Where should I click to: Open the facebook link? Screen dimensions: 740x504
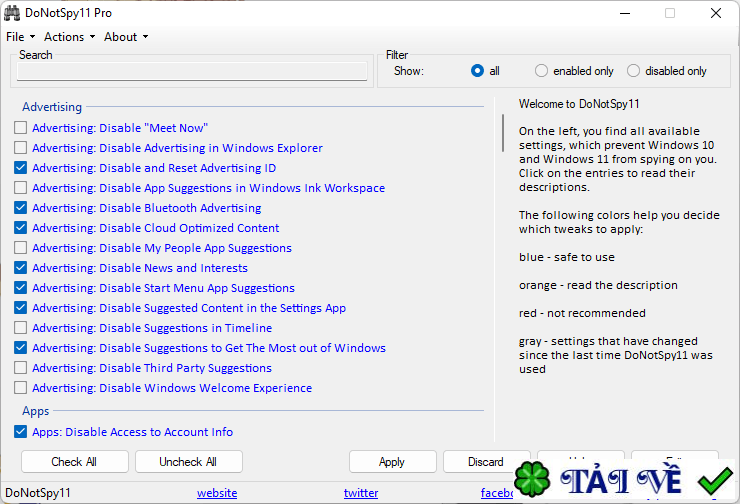click(497, 493)
